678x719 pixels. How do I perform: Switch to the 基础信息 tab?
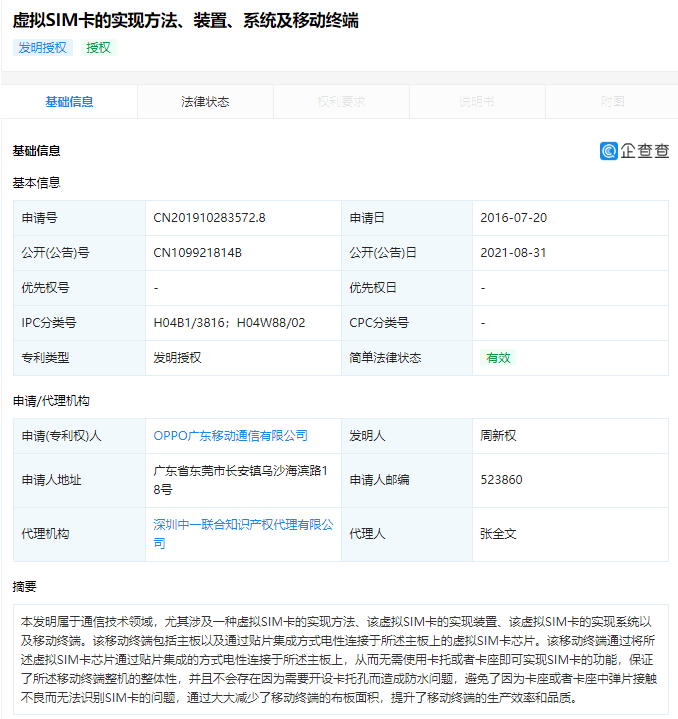click(69, 101)
